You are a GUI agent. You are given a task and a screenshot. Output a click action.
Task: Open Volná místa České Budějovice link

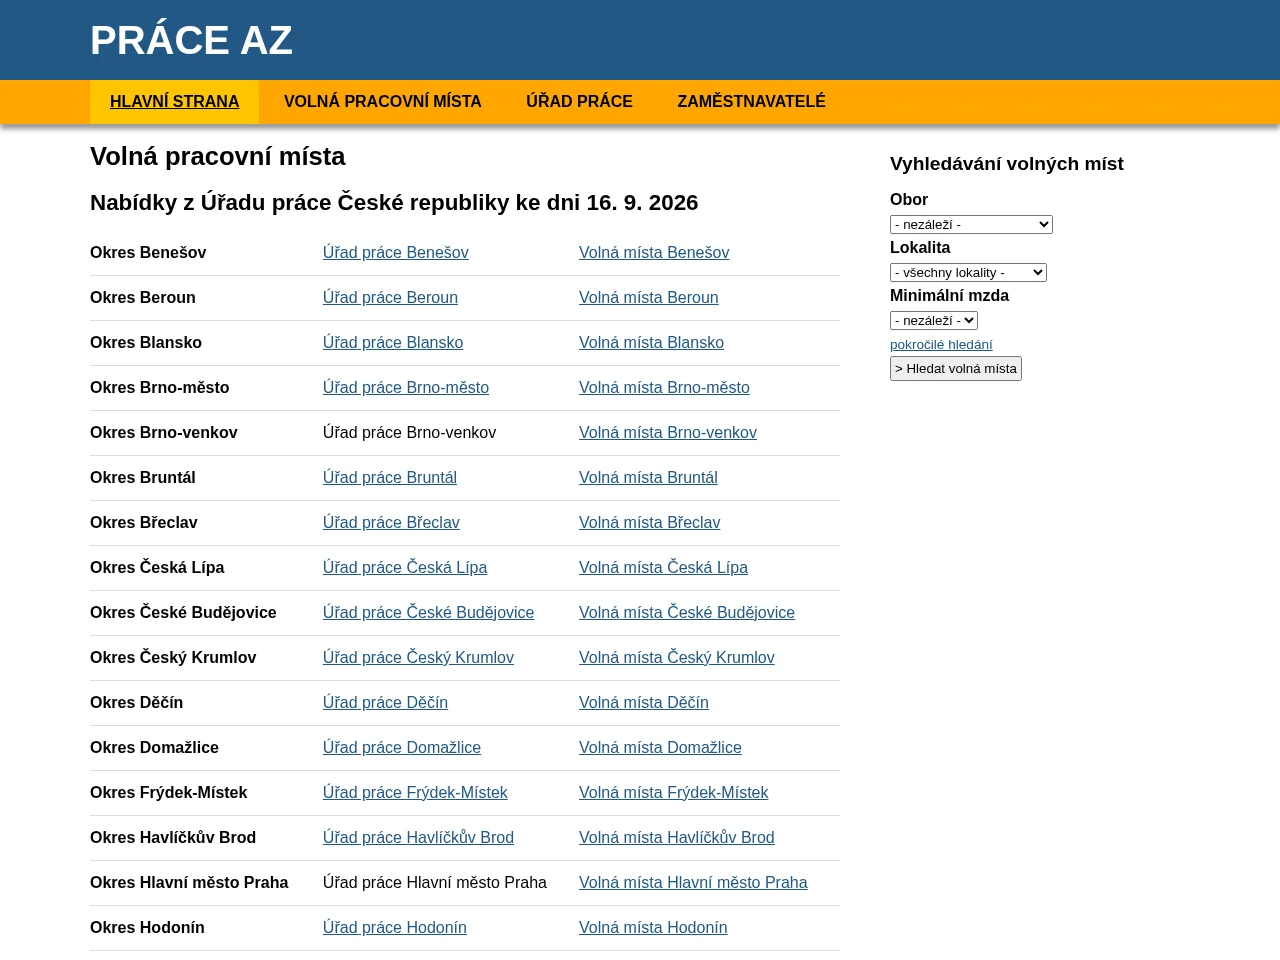pos(687,613)
